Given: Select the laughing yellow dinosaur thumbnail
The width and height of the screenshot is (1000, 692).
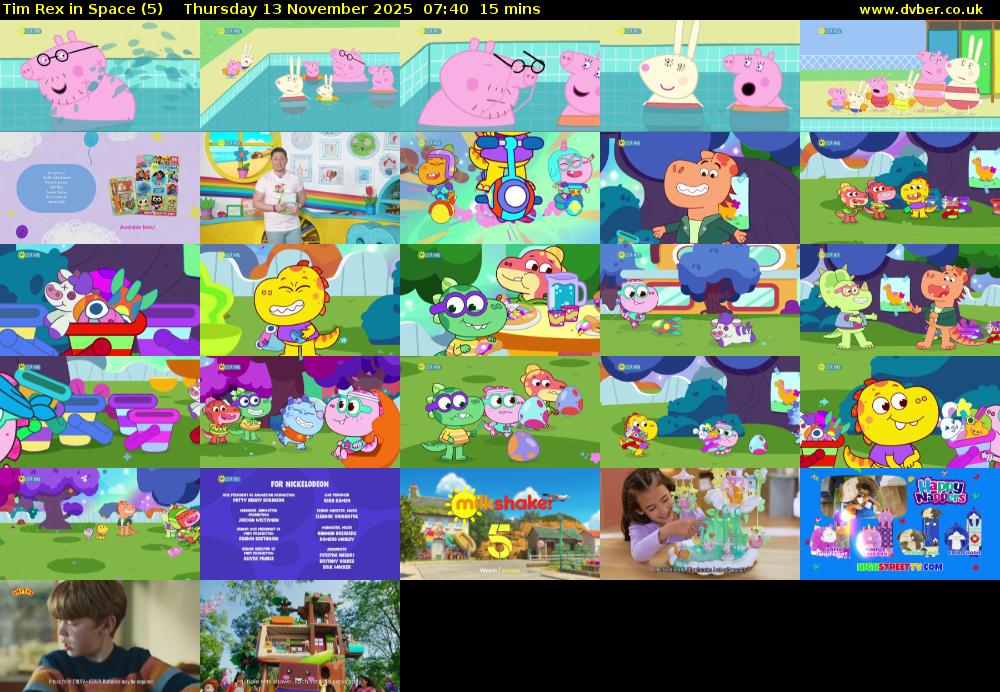Looking at the screenshot, I should [300, 300].
